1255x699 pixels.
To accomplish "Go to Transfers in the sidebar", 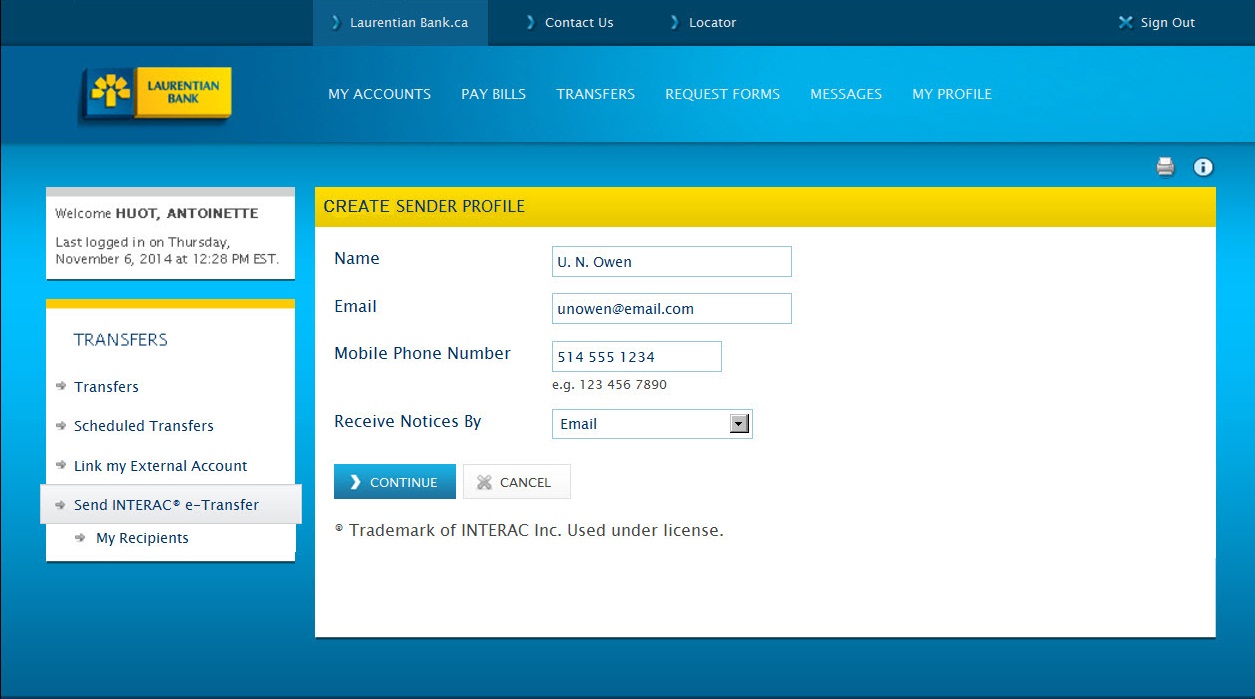I will tap(106, 387).
